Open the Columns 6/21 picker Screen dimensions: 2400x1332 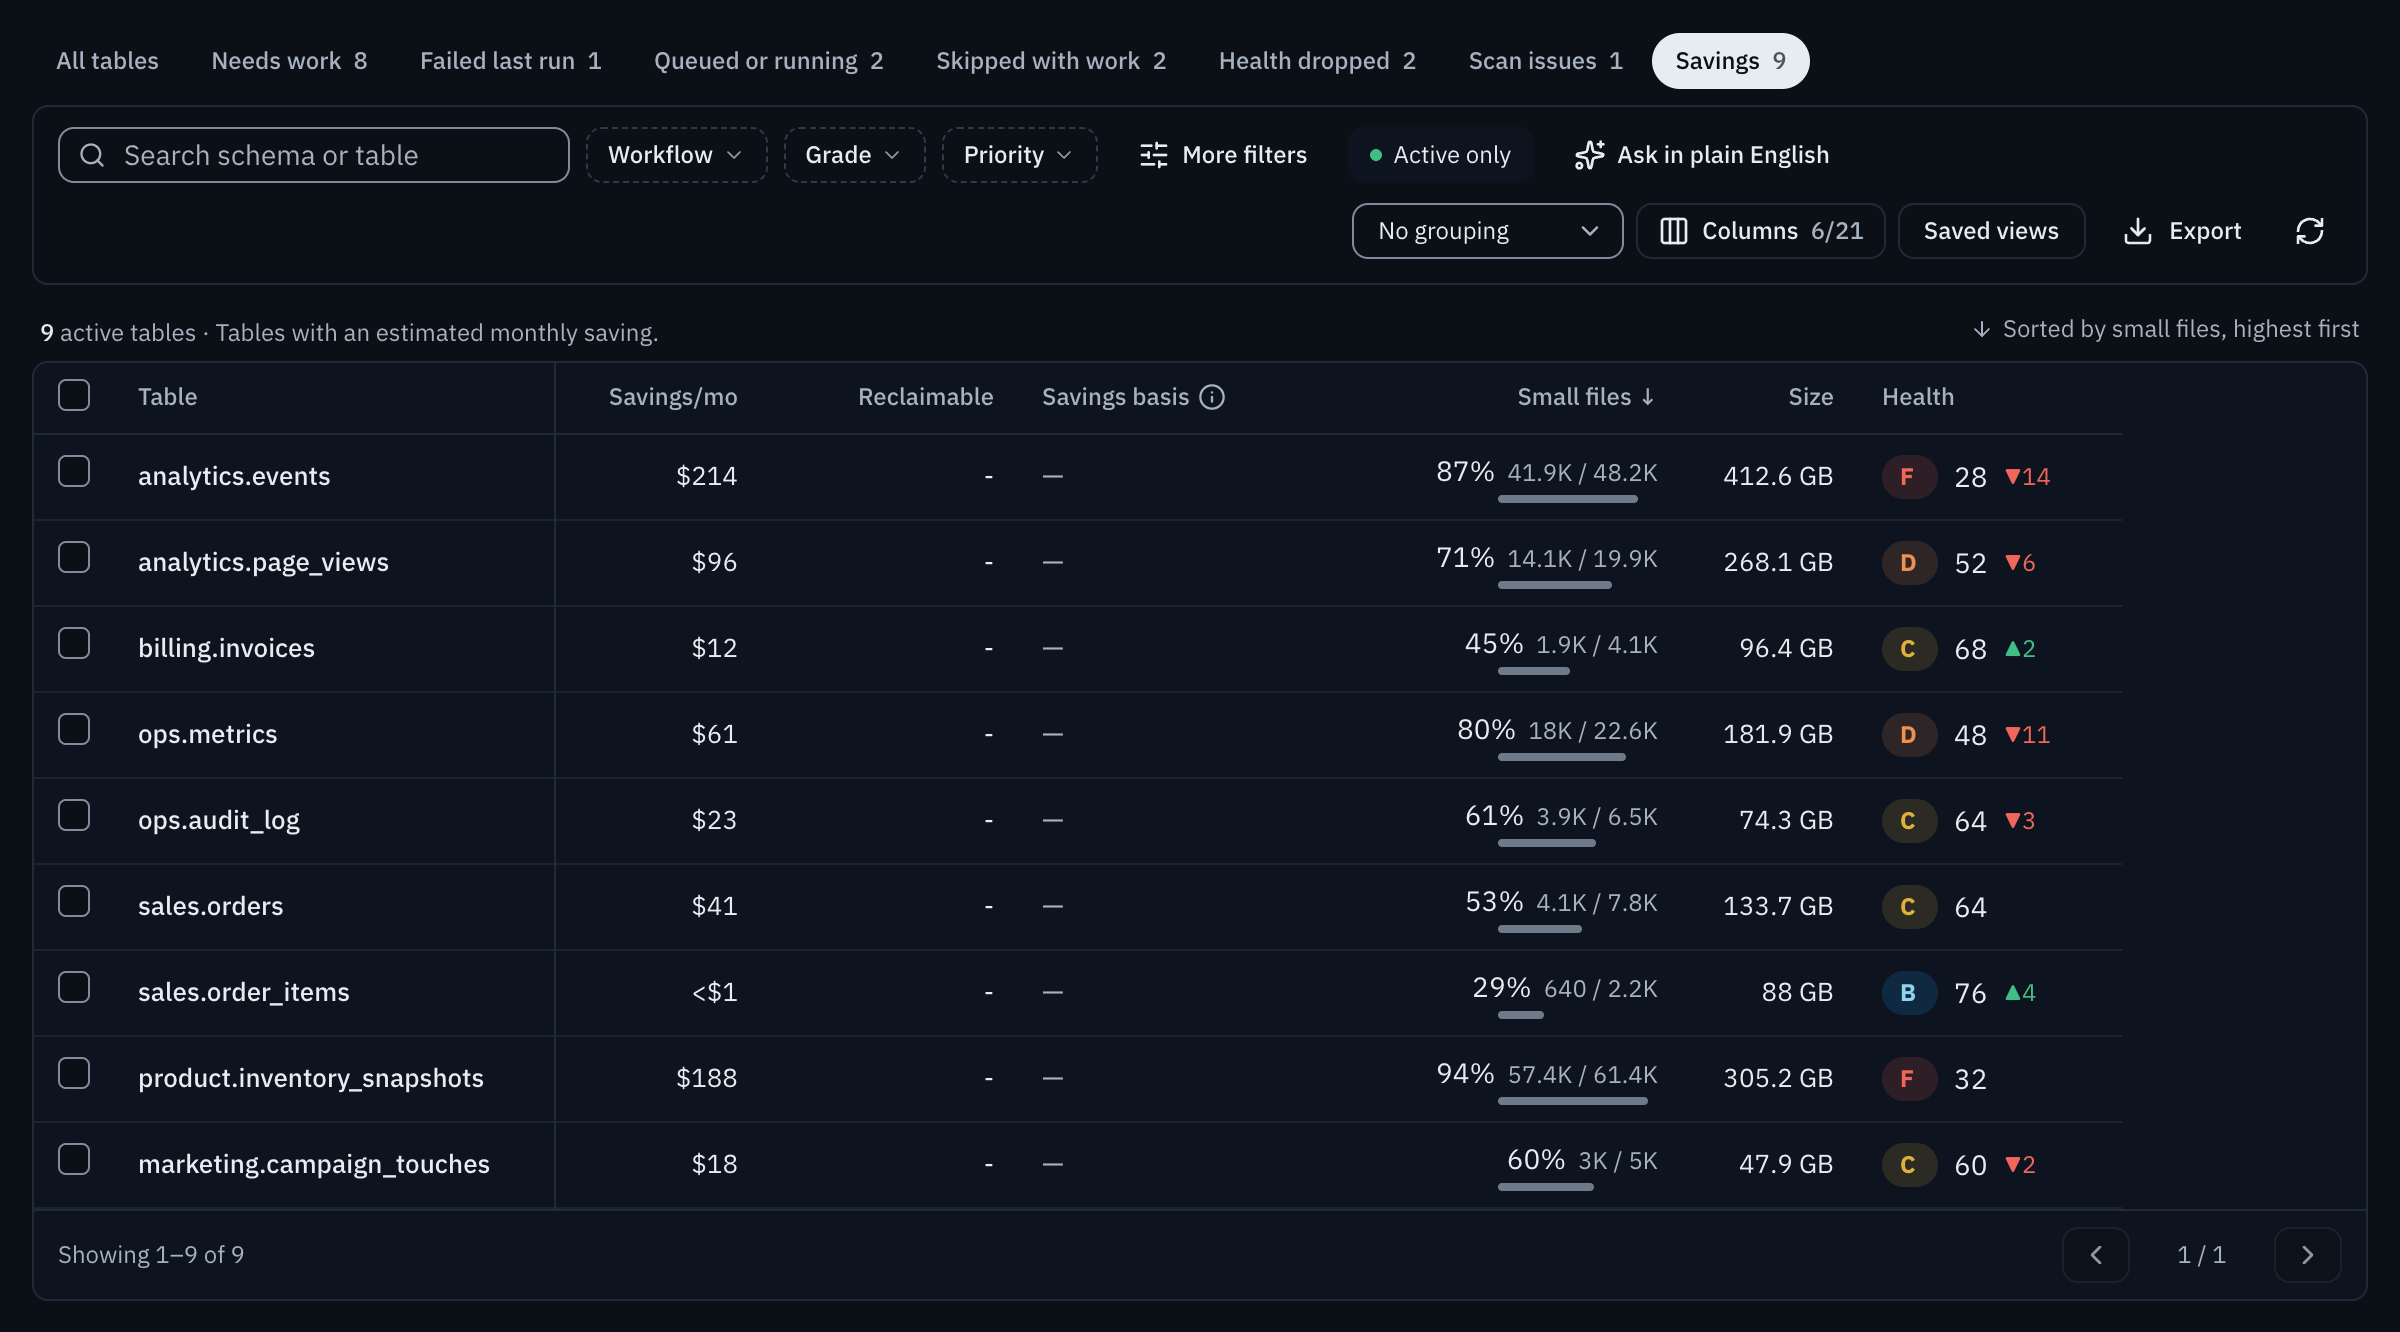tap(1761, 231)
